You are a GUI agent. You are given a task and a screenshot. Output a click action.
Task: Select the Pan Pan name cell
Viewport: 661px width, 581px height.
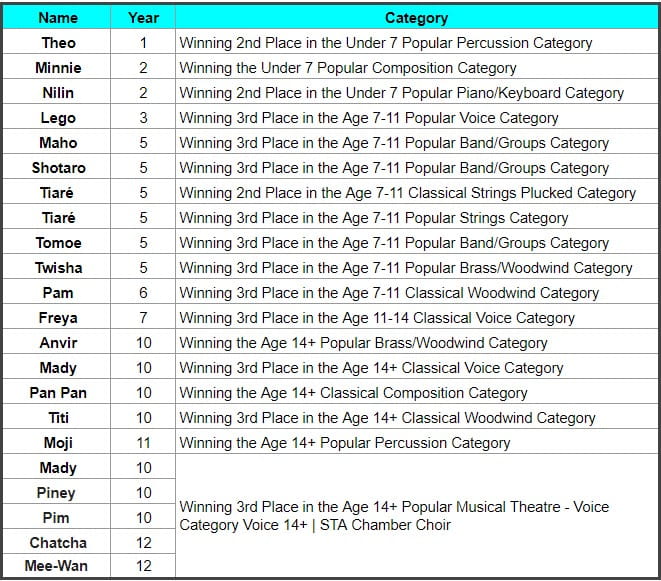pos(58,393)
